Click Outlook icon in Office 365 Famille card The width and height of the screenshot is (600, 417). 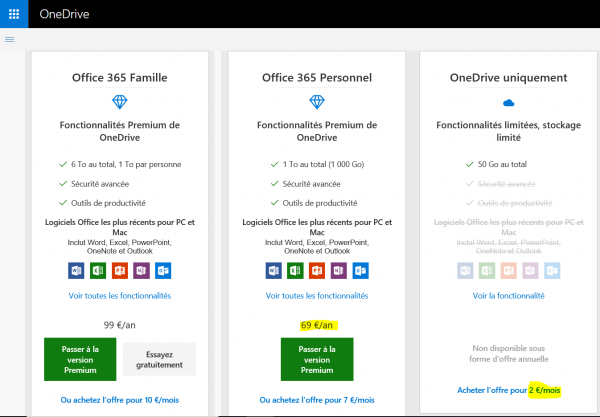(x=163, y=270)
